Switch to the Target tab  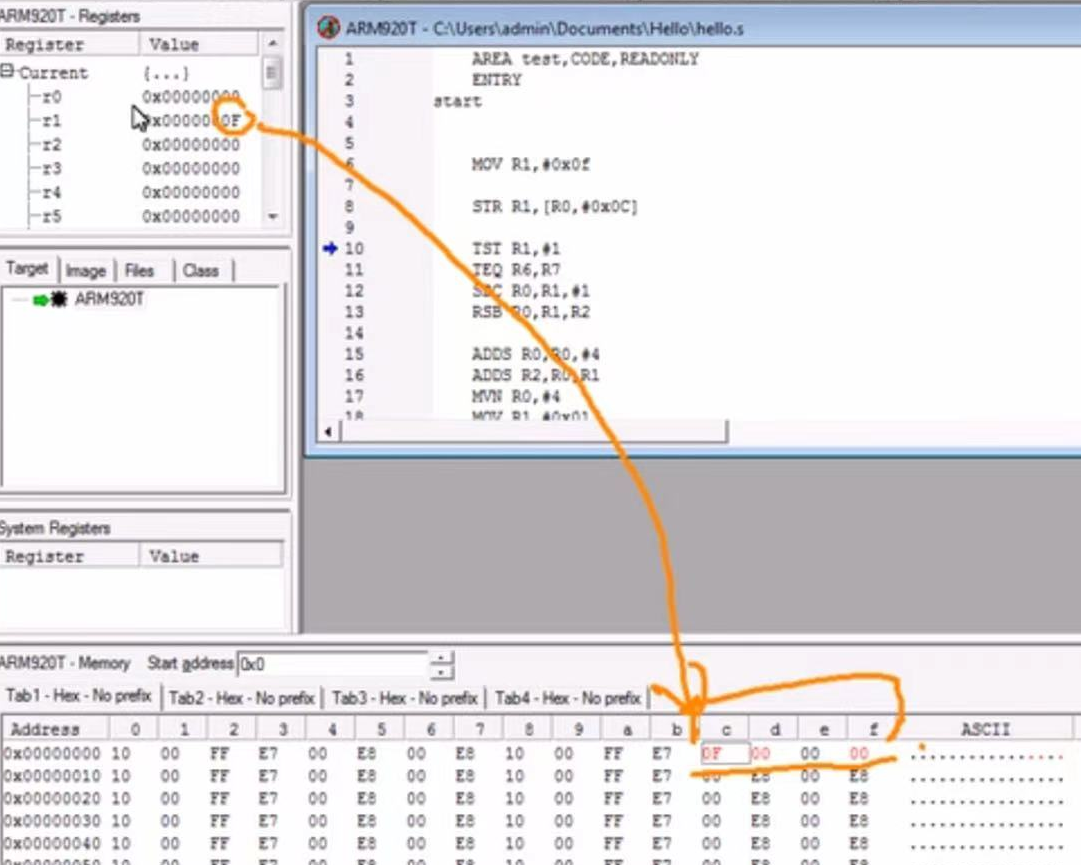tap(28, 268)
